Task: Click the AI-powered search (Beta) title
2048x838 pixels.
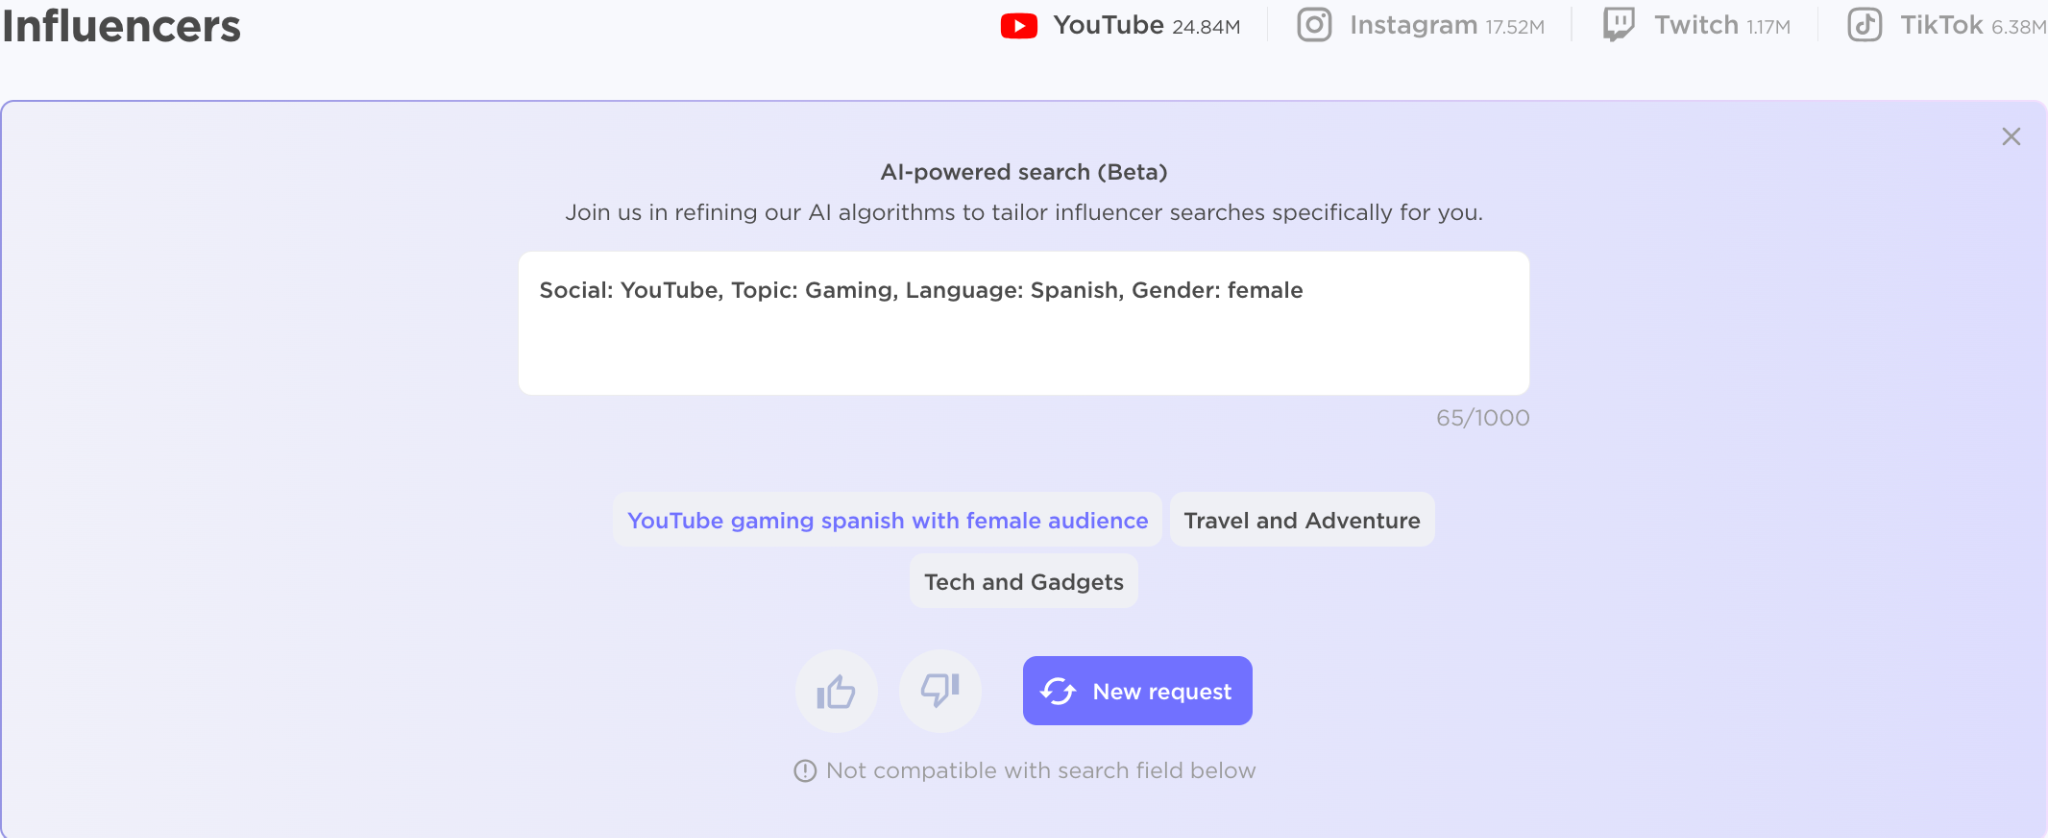Action: (1023, 172)
